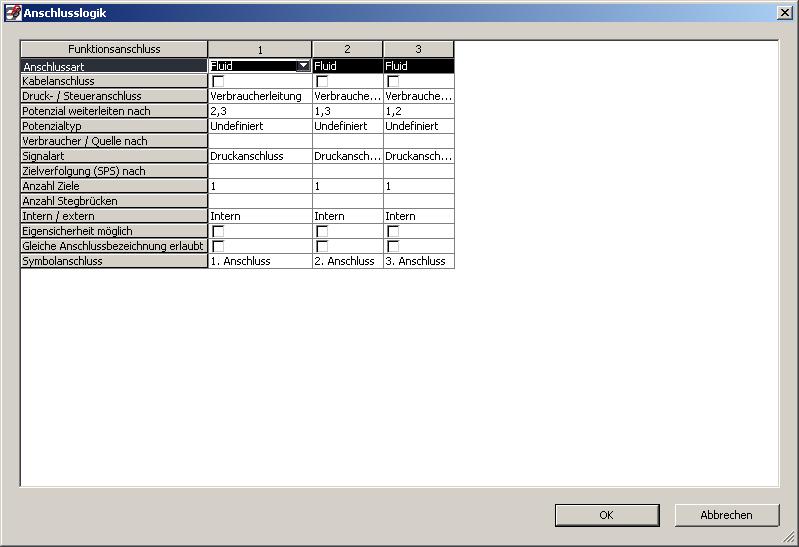
Task: Select the Gleiche Anschlussbezeichnung erlaubt row header
Action: pyautogui.click(x=114, y=246)
